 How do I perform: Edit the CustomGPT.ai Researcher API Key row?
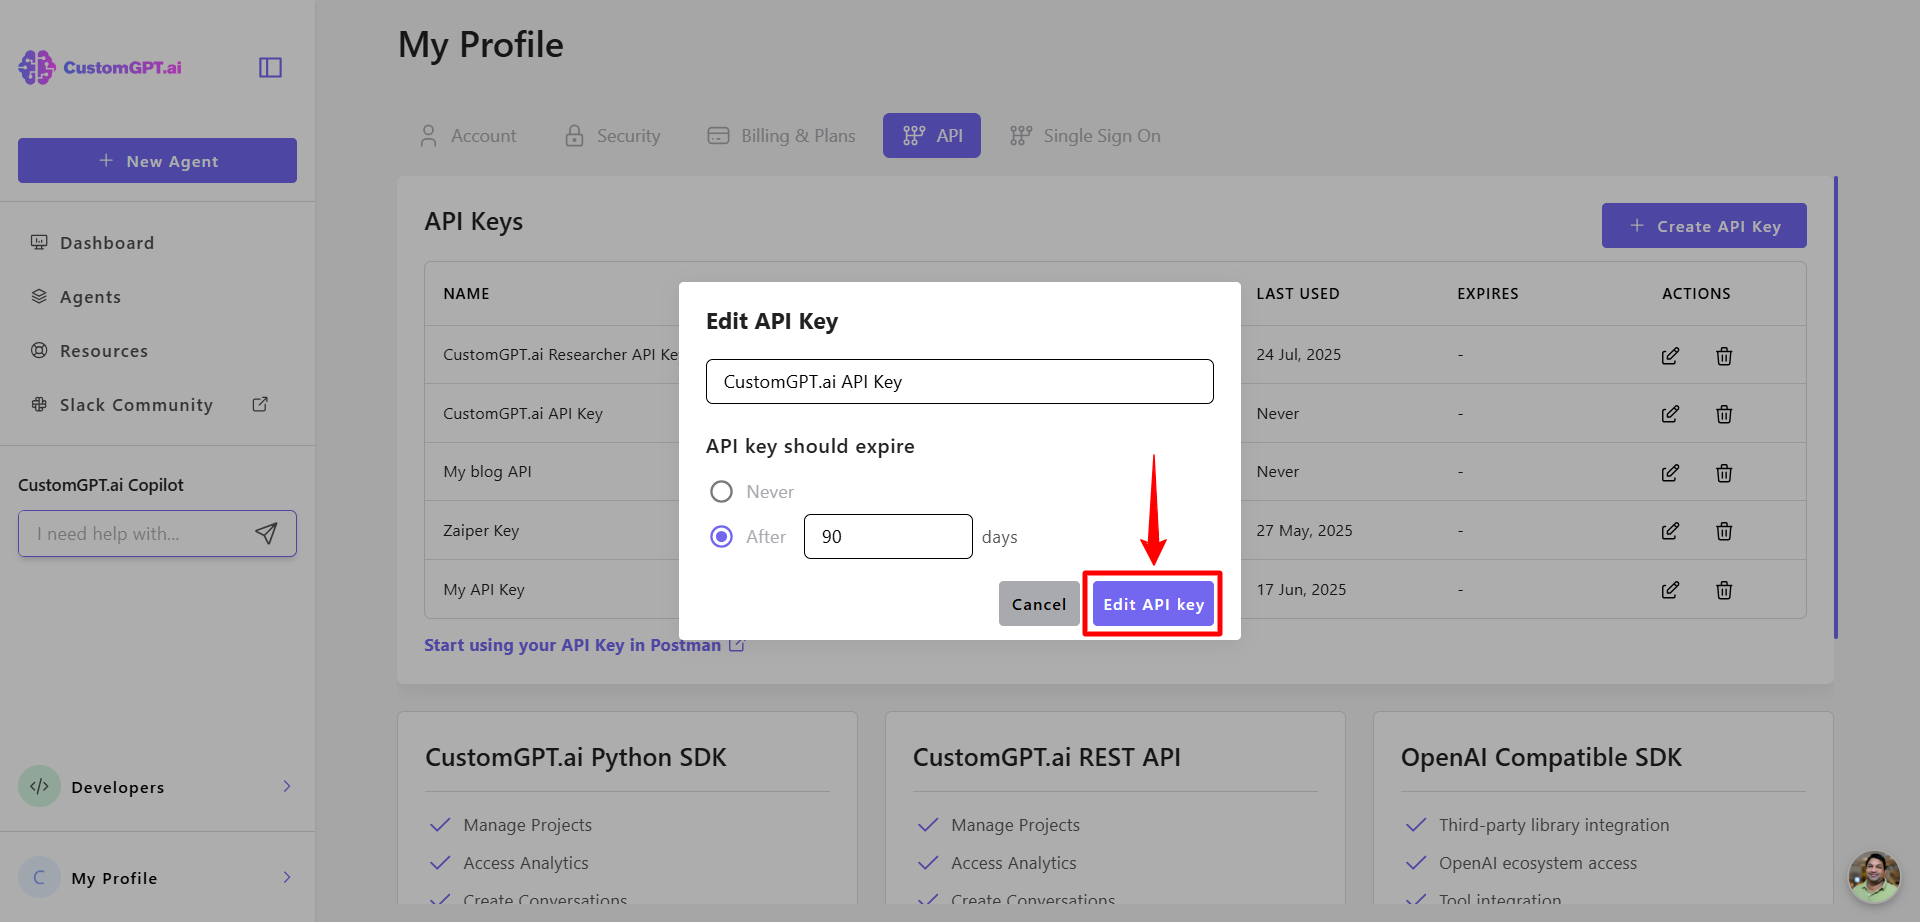pyautogui.click(x=1670, y=356)
